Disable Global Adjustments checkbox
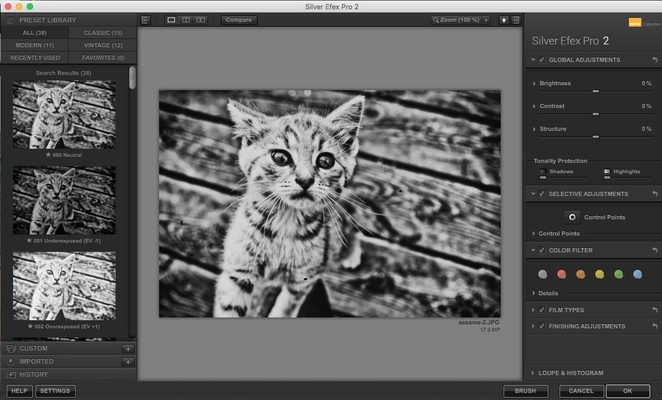This screenshot has height=400, width=662. click(x=542, y=60)
